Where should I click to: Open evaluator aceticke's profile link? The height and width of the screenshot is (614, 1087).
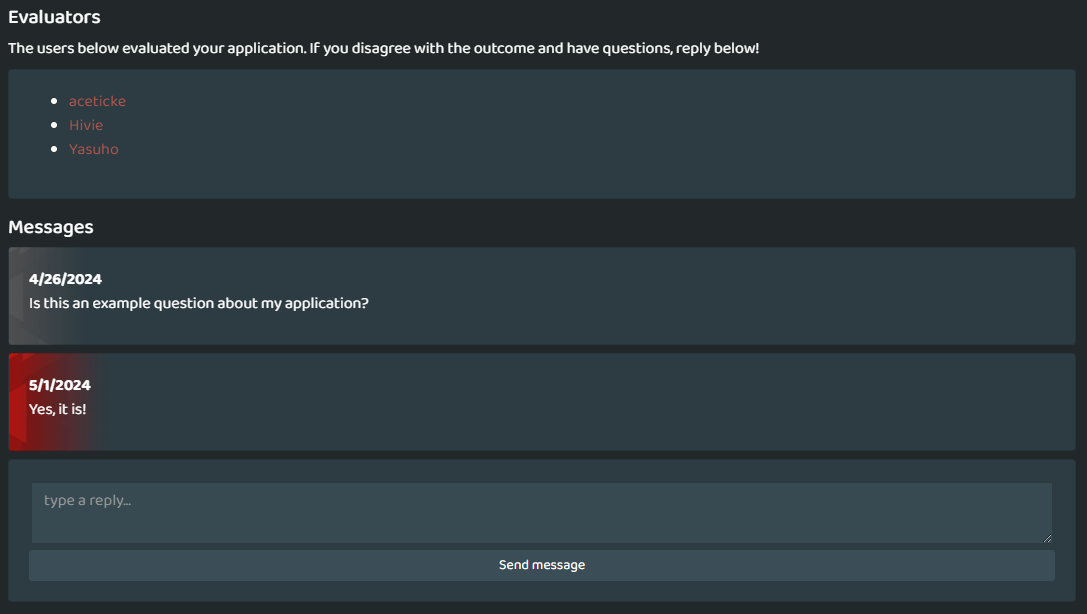[x=97, y=101]
